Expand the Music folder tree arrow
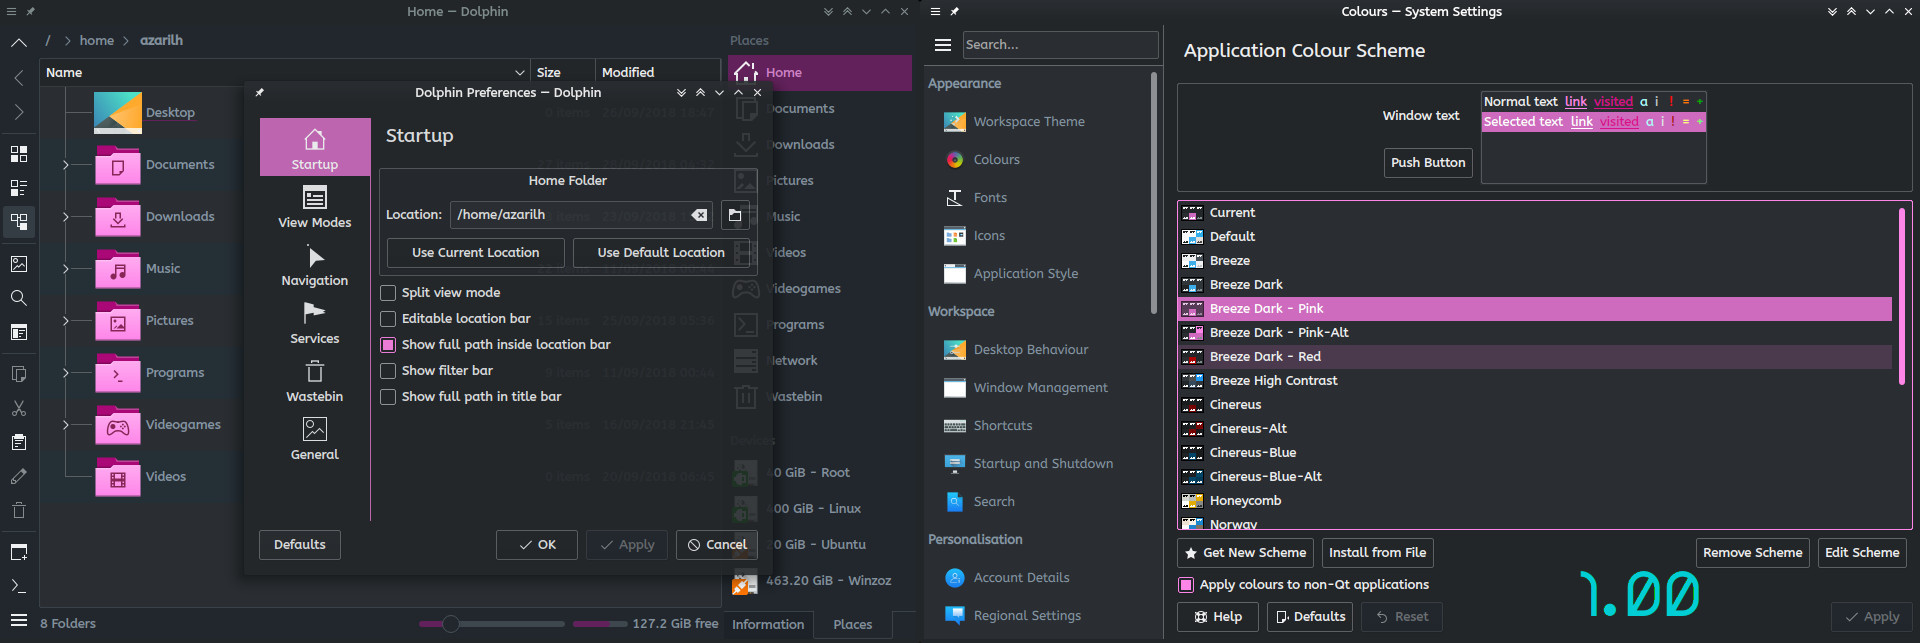The width and height of the screenshot is (1920, 643). click(66, 269)
